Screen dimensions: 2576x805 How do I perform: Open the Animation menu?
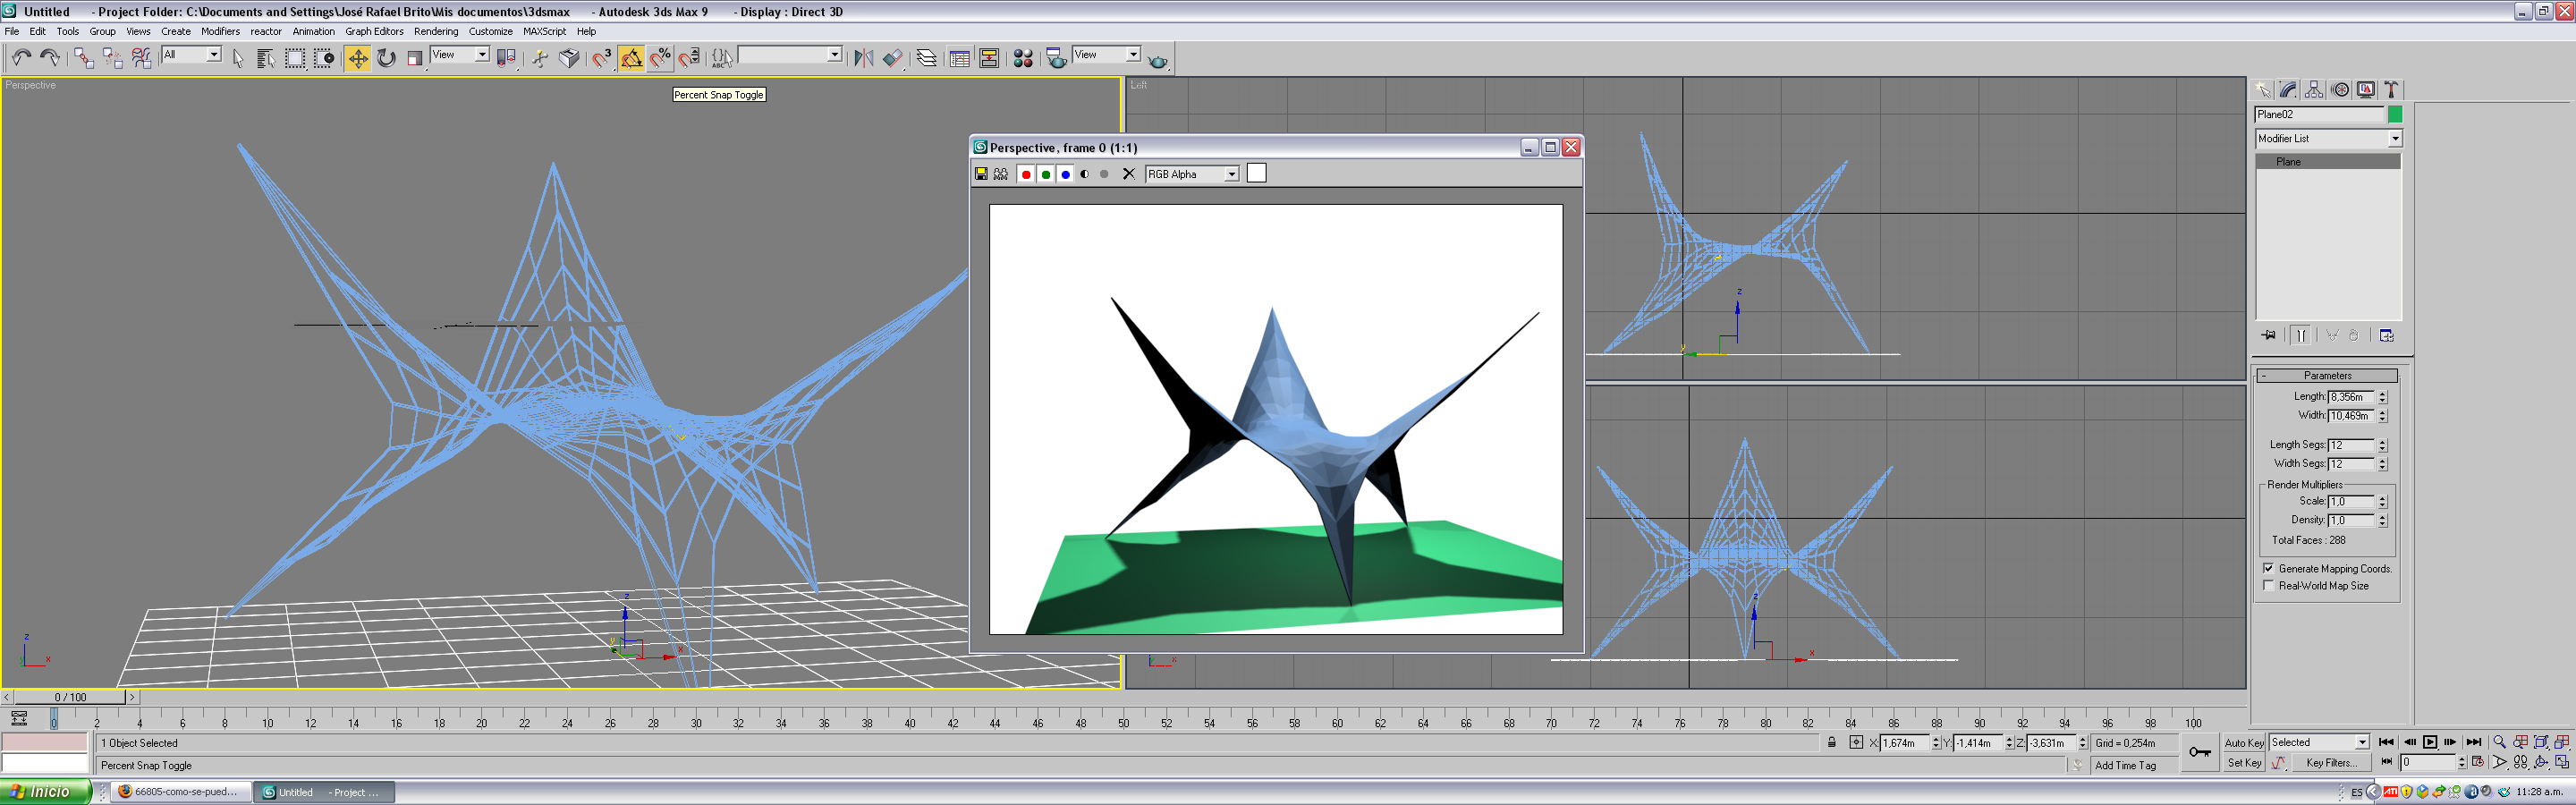pos(313,31)
